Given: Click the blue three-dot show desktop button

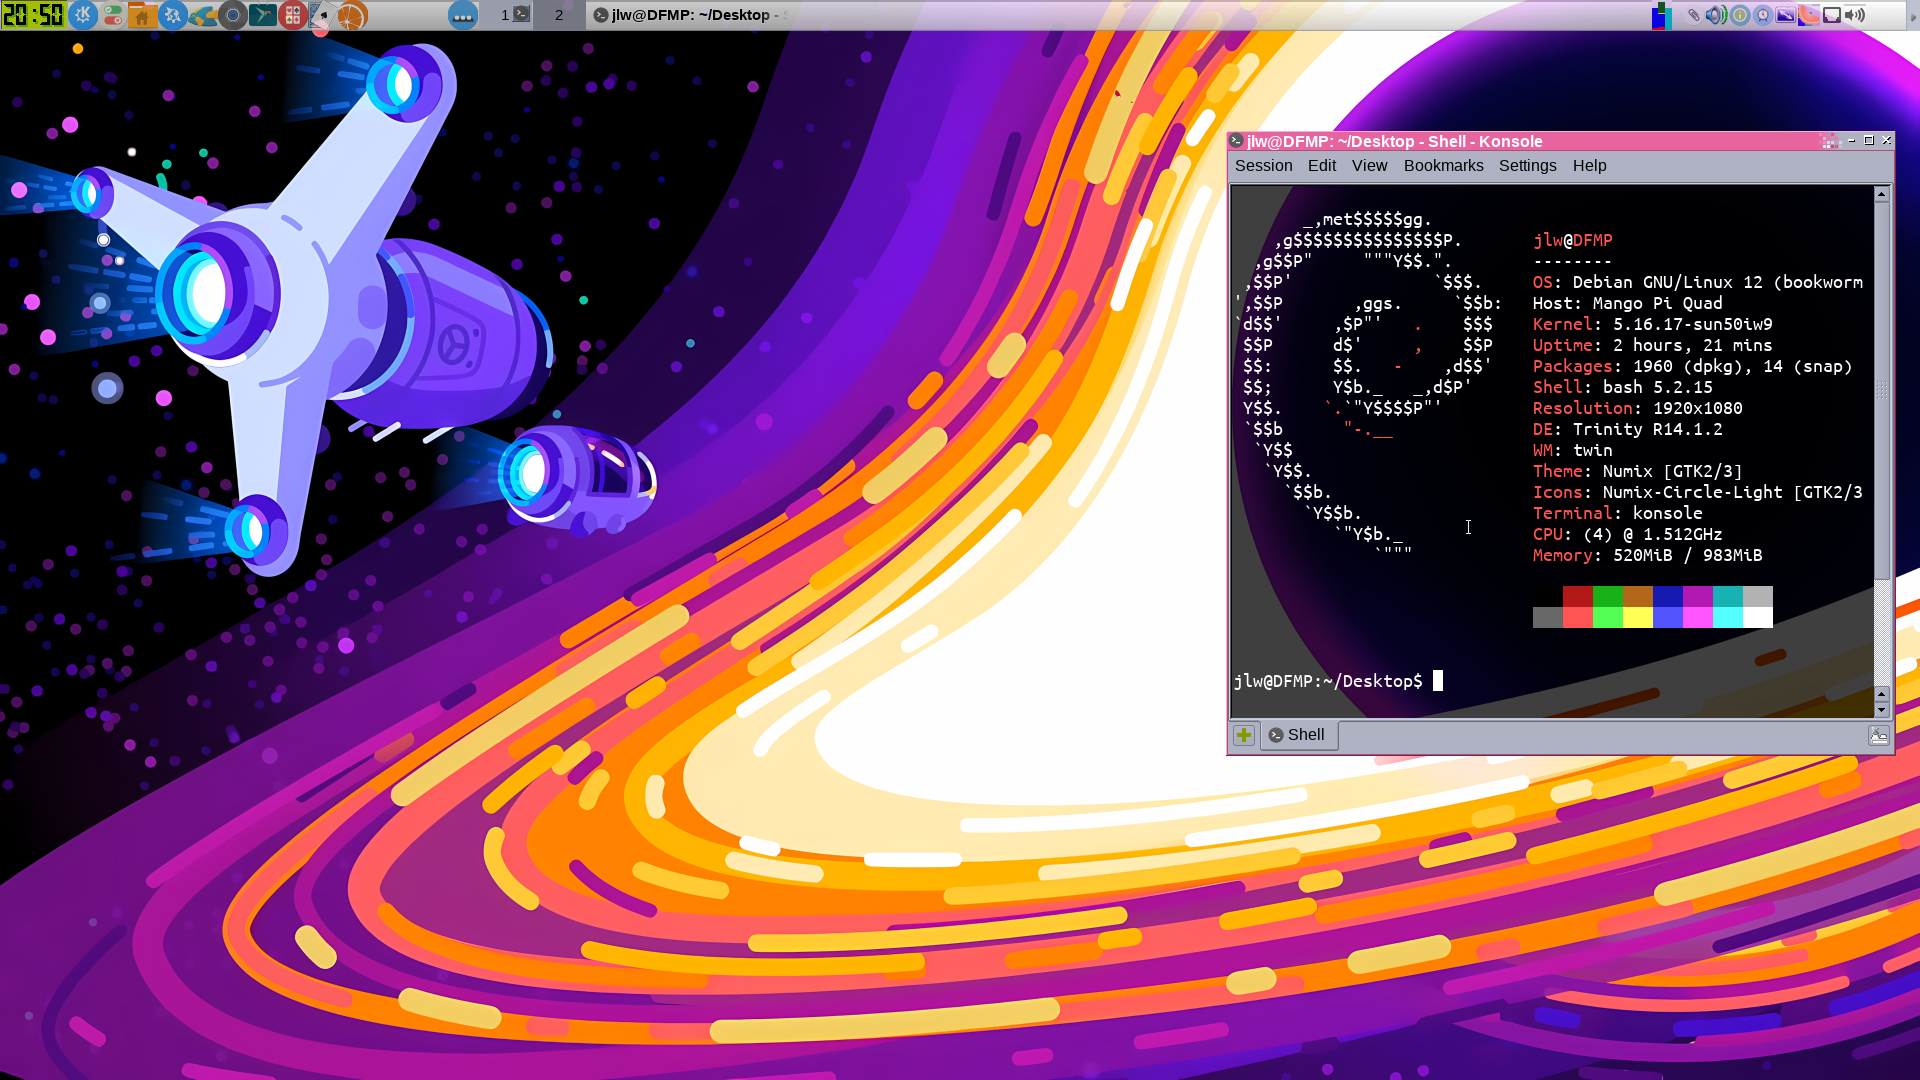Looking at the screenshot, I should pyautogui.click(x=462, y=15).
